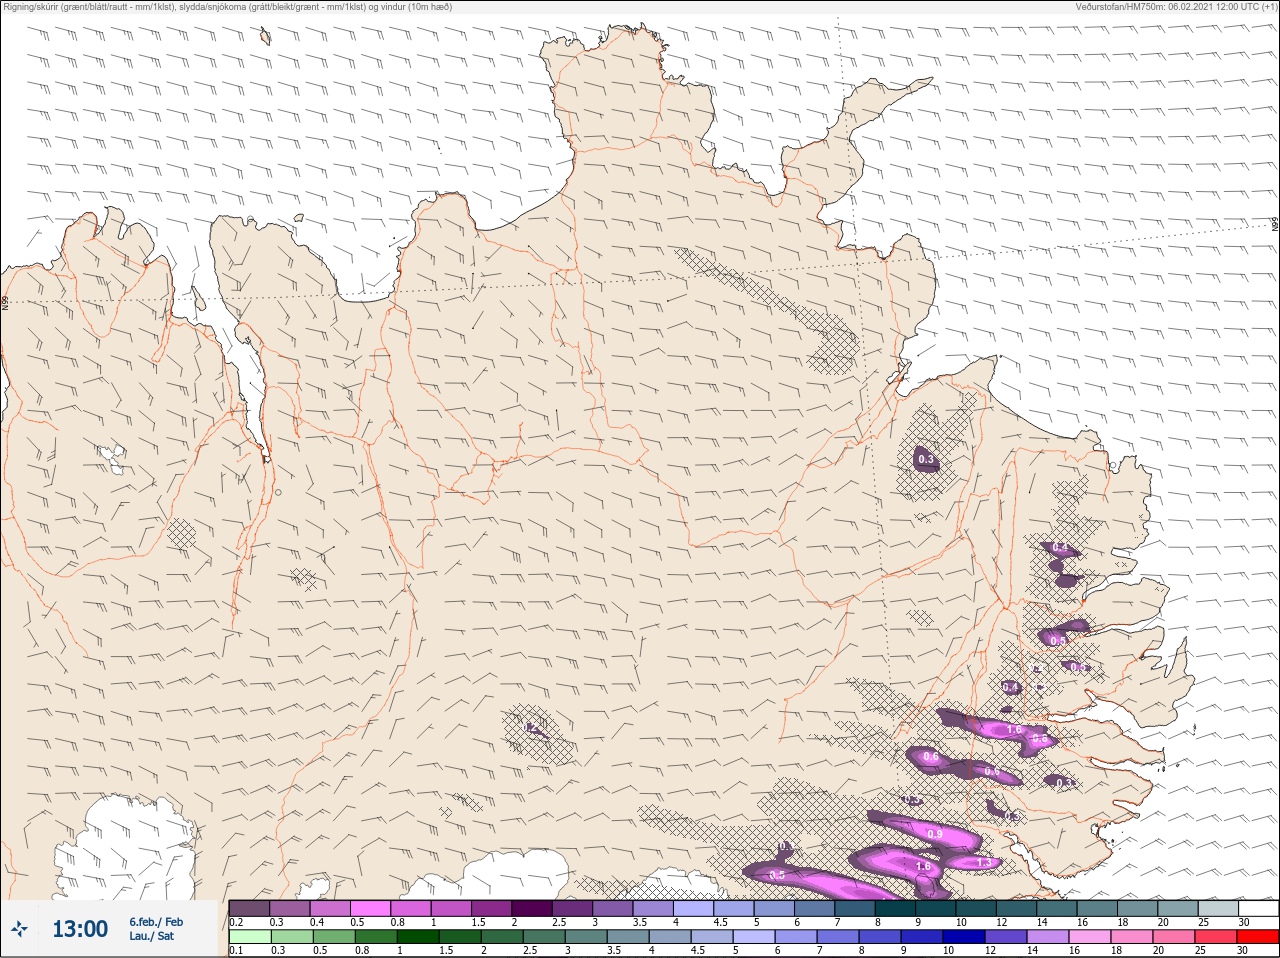Select the 0.4 swatch in purple snow legend

pyautogui.click(x=330, y=908)
